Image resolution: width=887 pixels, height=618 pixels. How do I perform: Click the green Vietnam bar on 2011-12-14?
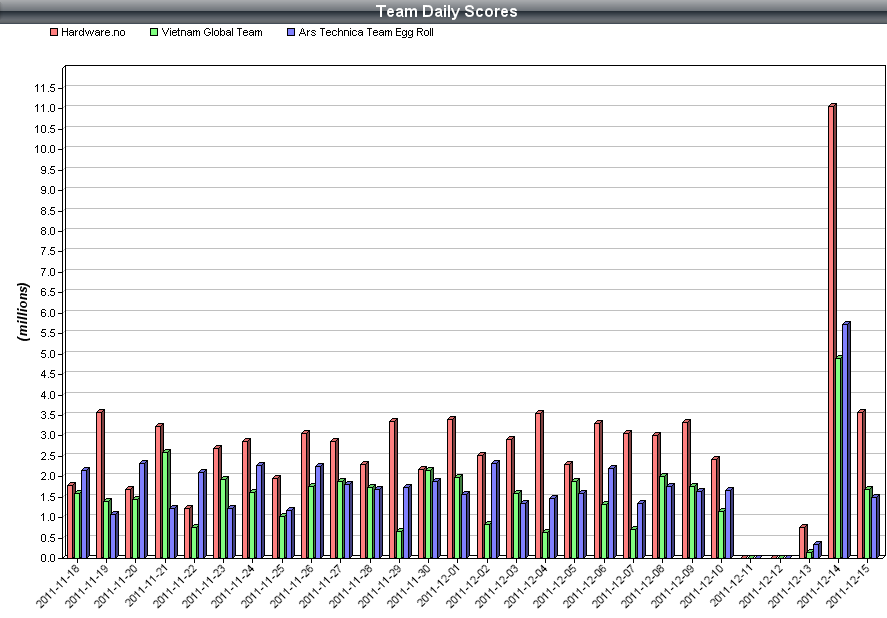click(x=839, y=457)
